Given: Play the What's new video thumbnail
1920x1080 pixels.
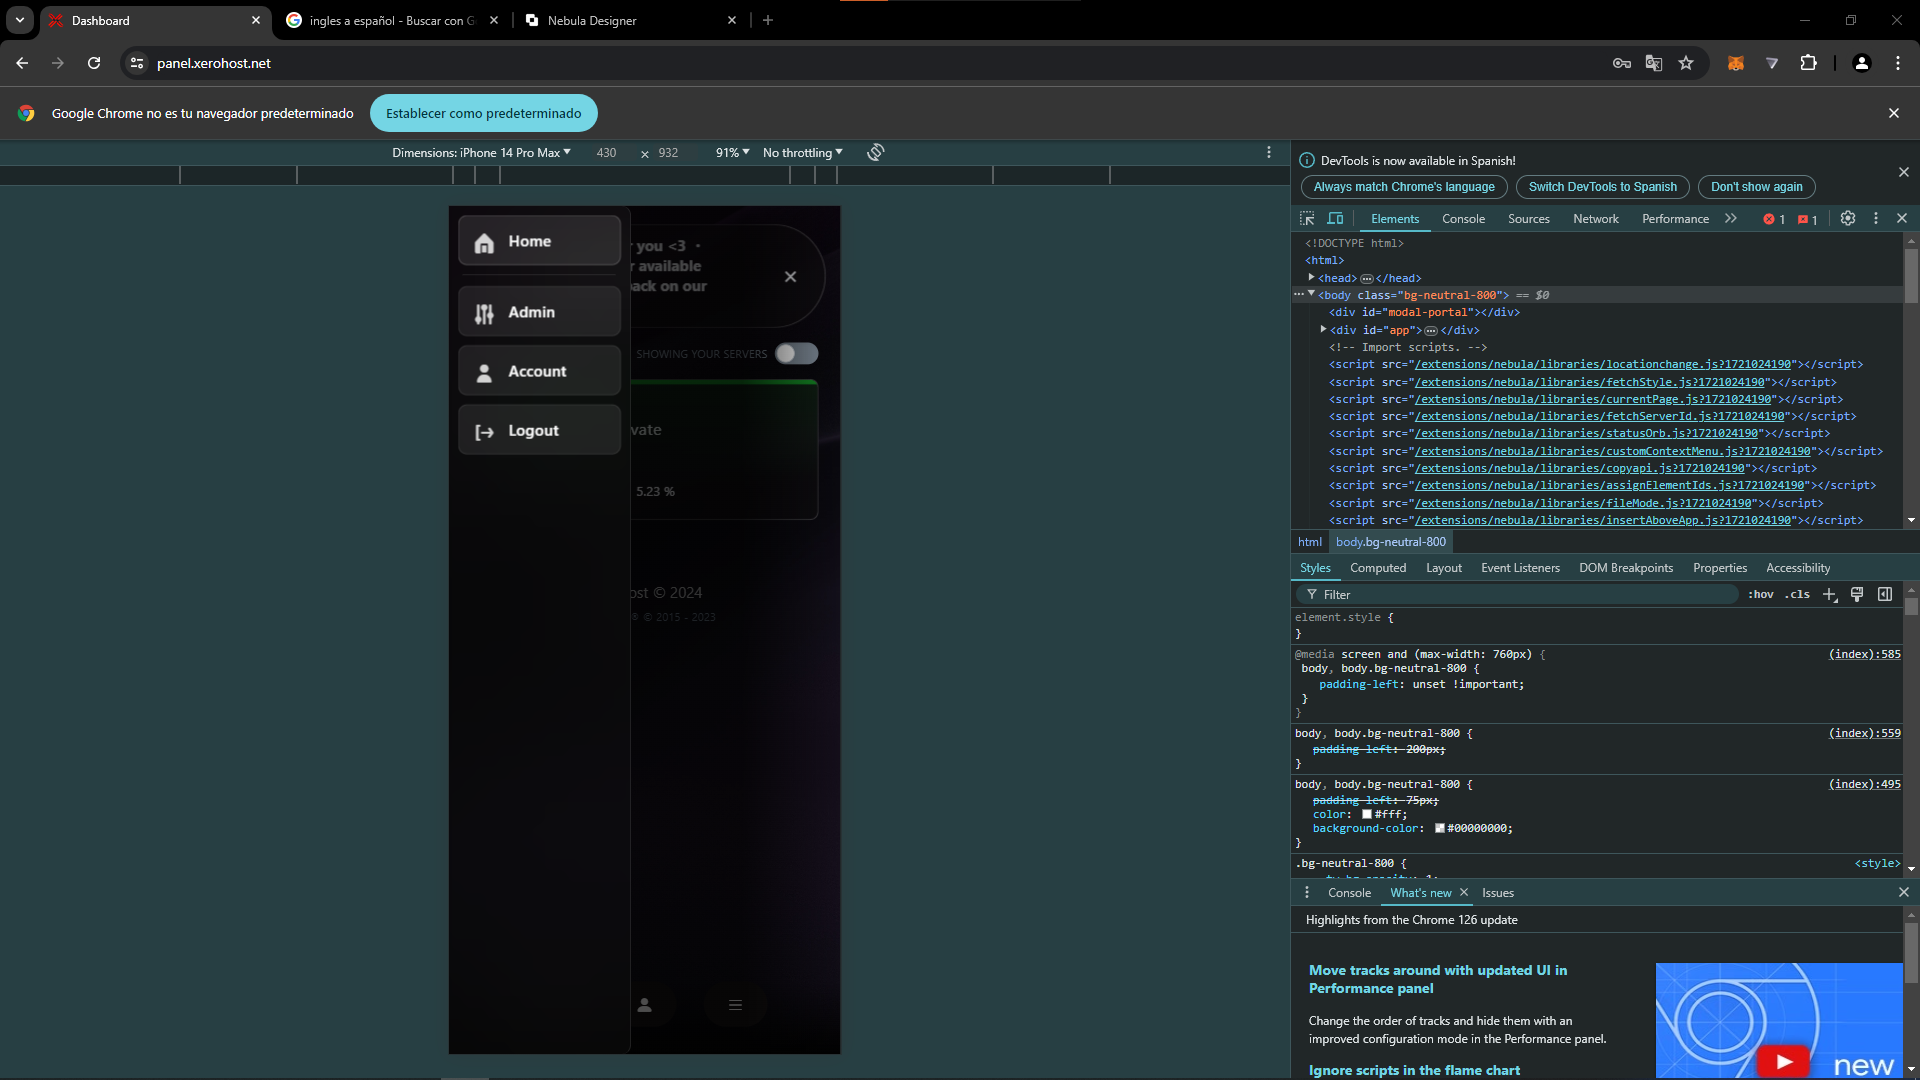Looking at the screenshot, I should coord(1783,1060).
